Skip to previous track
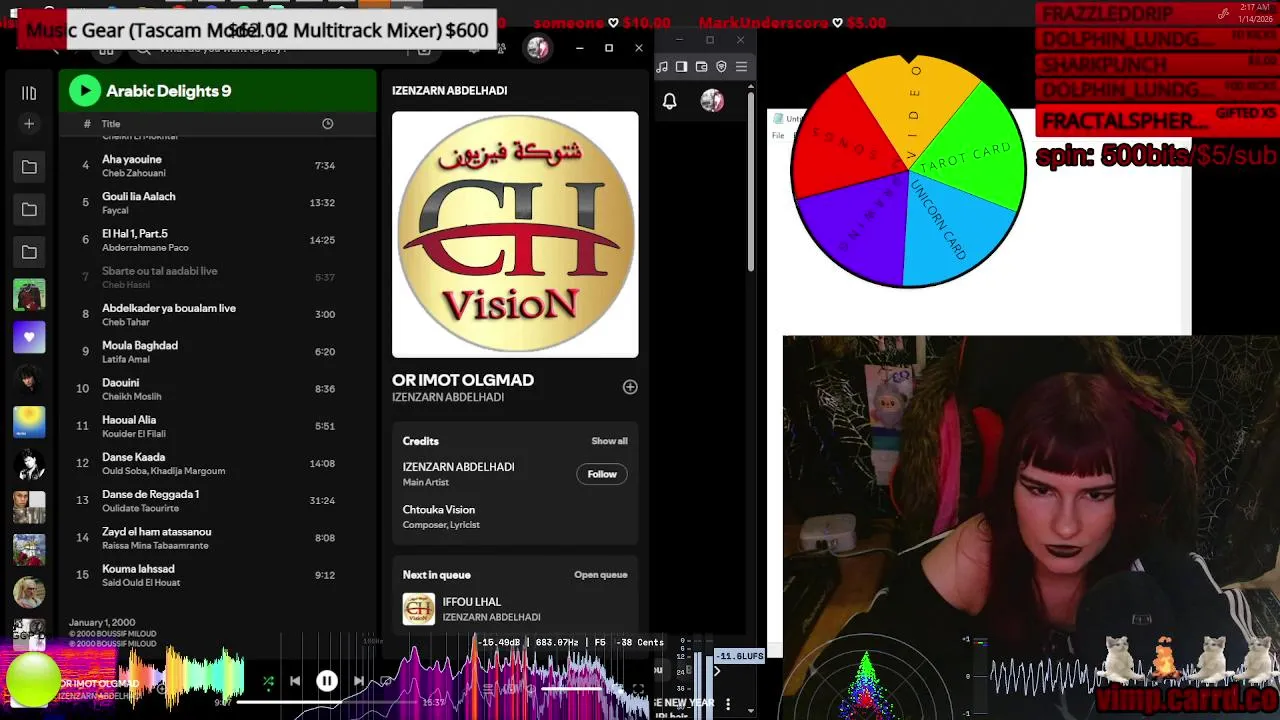Viewport: 1280px width, 720px height. pyautogui.click(x=295, y=681)
